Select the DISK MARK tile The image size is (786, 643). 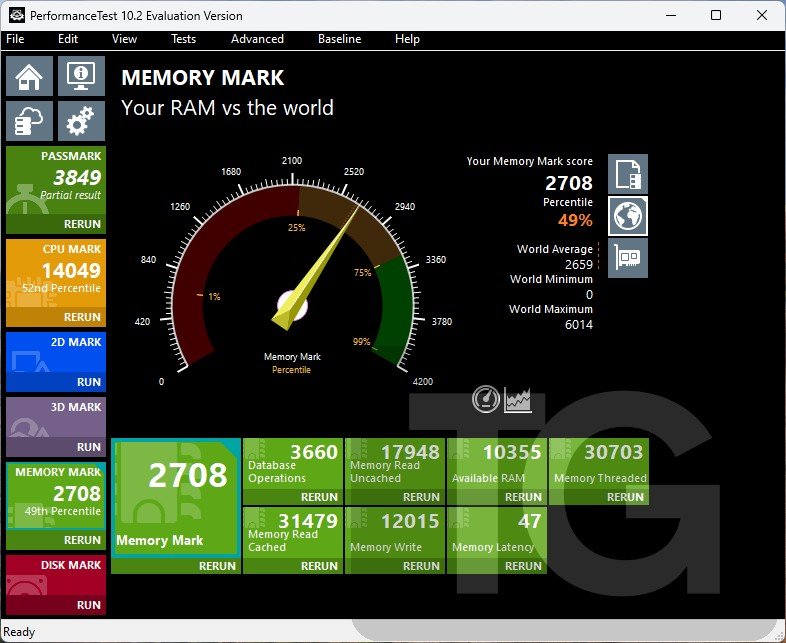click(x=56, y=575)
